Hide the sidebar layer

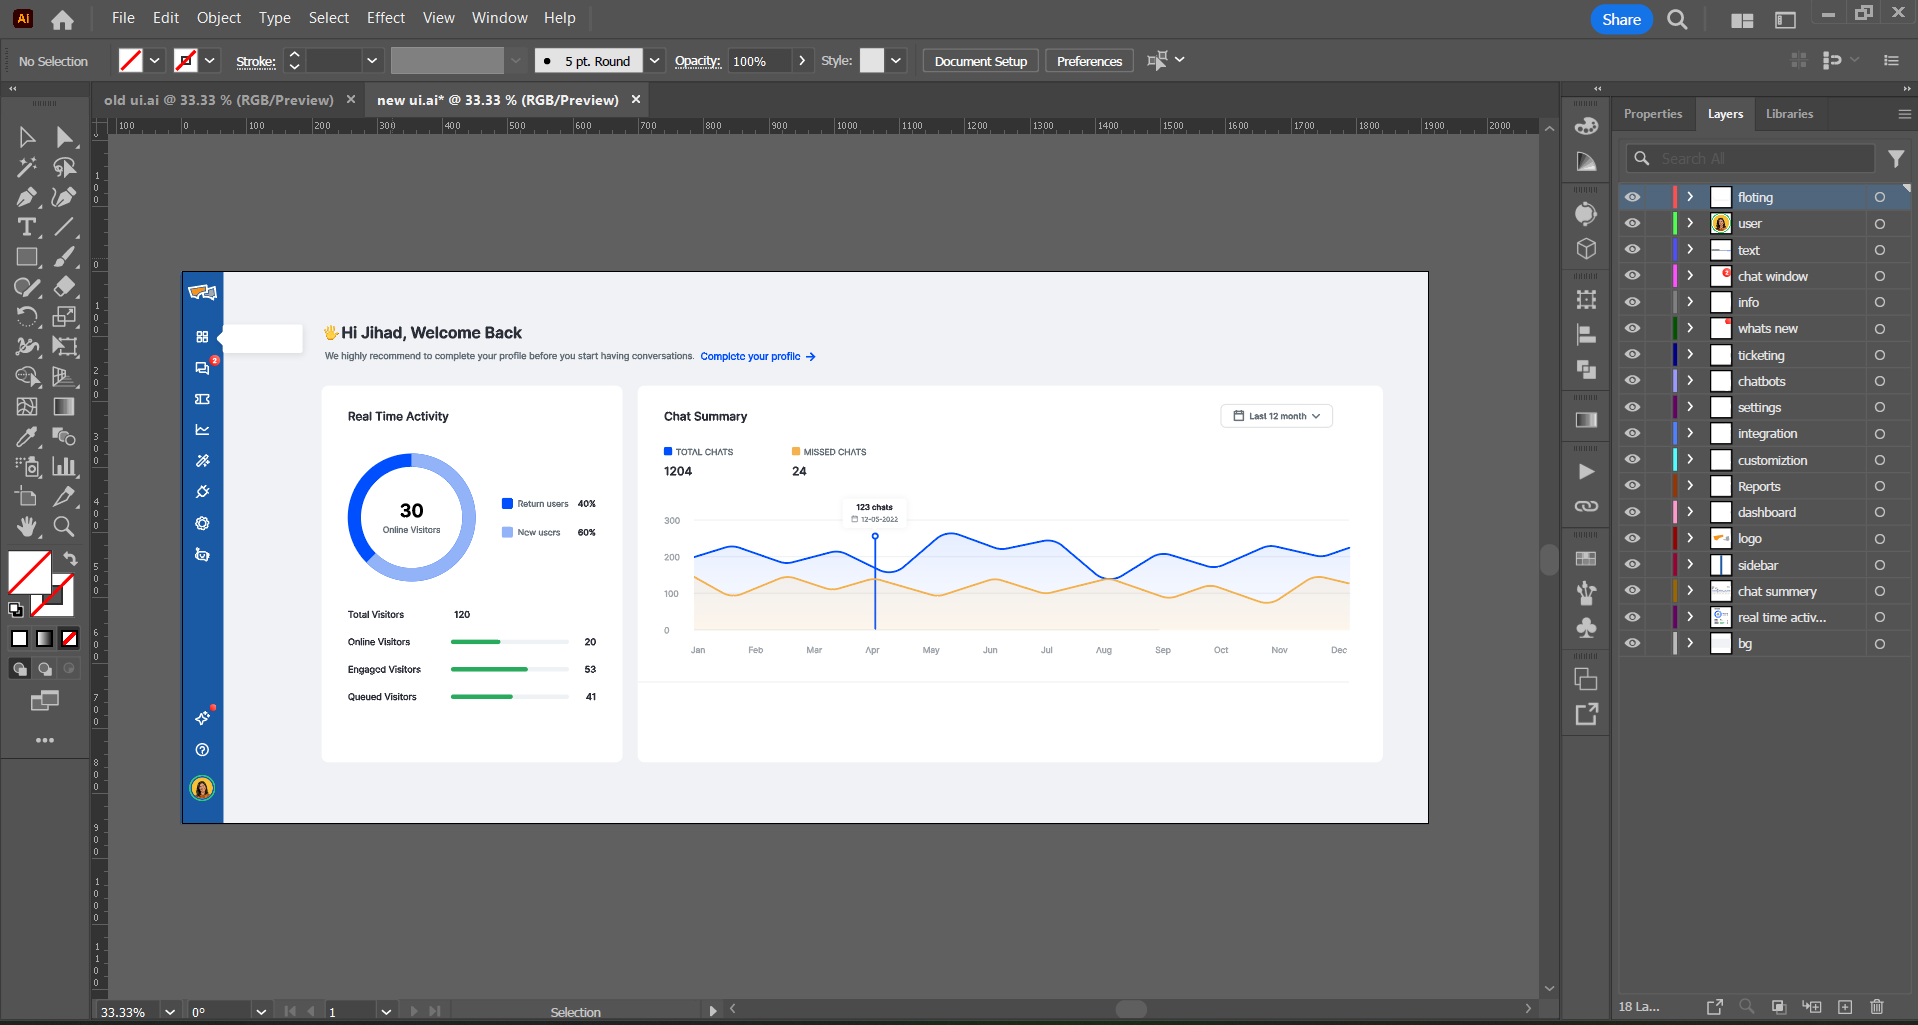click(x=1632, y=565)
